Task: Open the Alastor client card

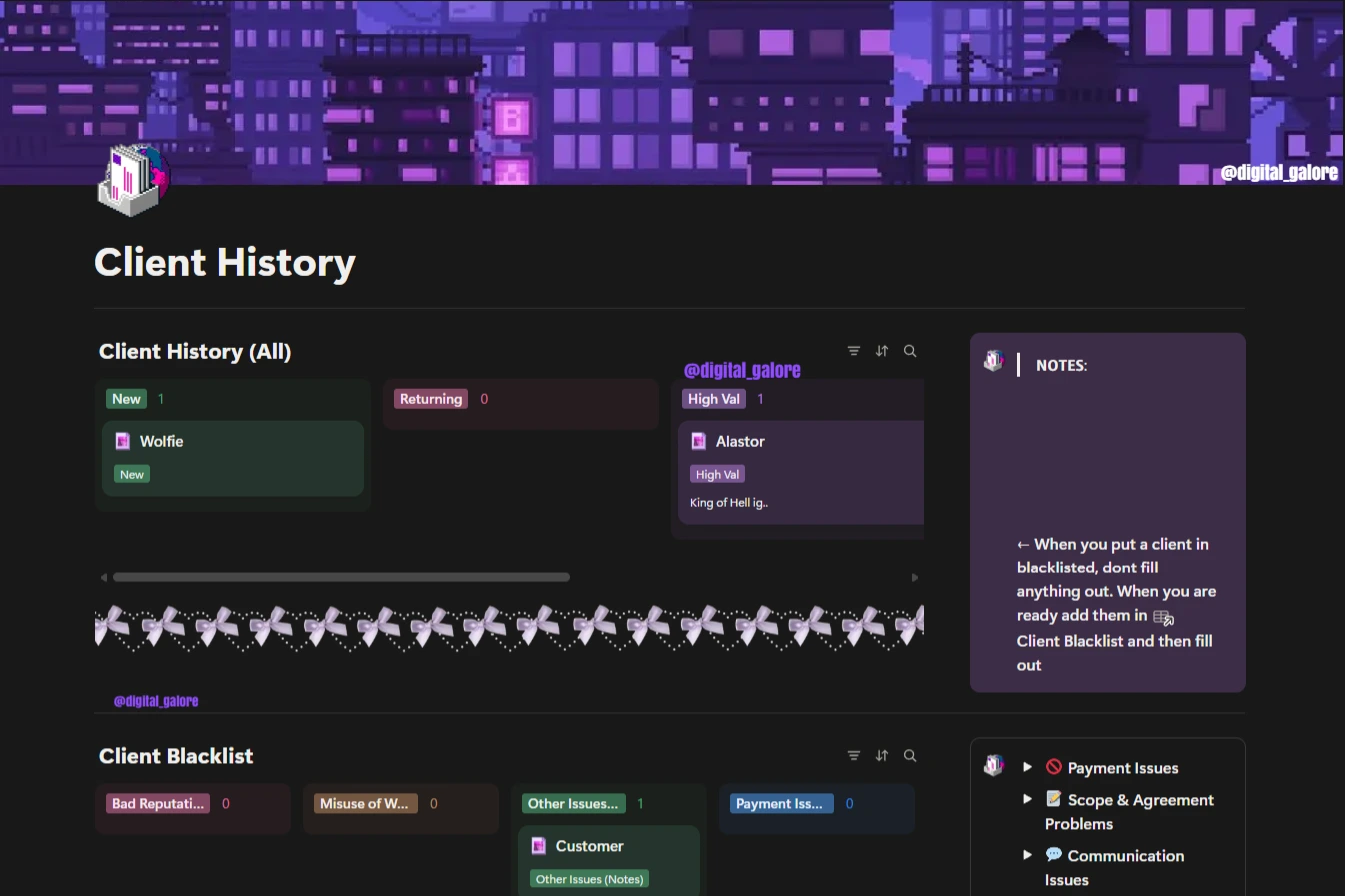Action: 740,441
